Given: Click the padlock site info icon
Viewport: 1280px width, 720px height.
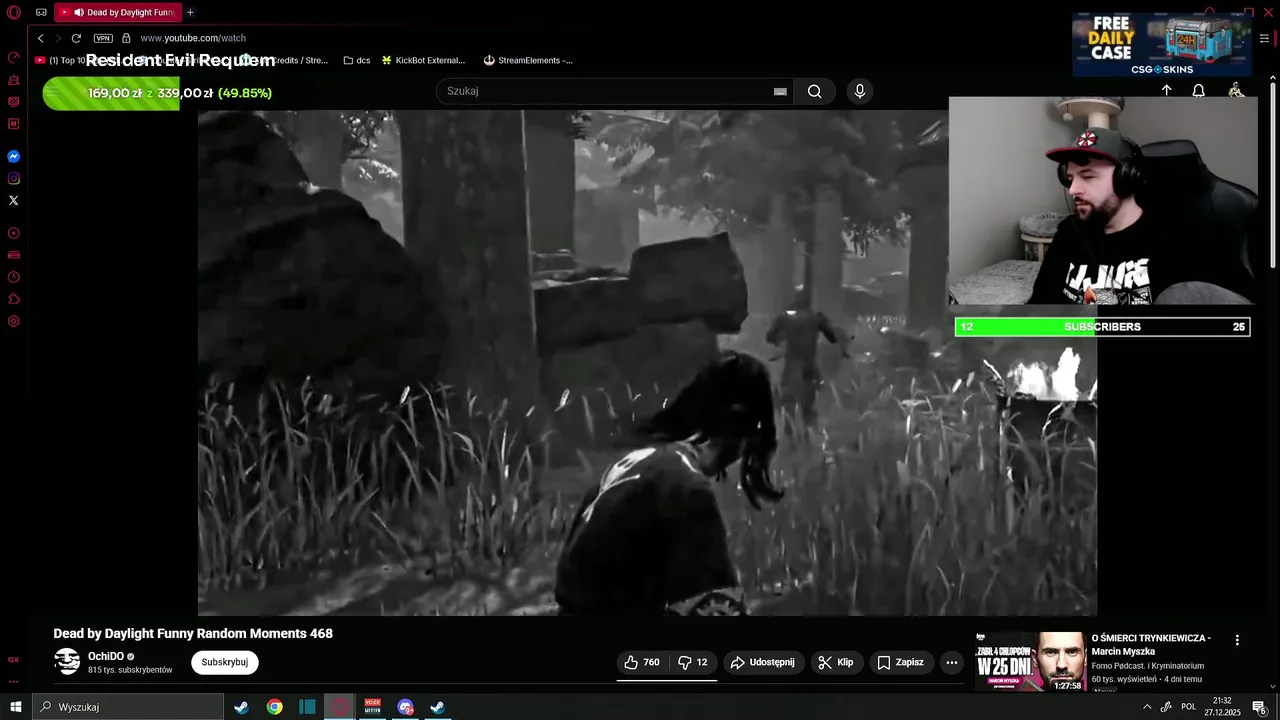Looking at the screenshot, I should [x=126, y=38].
